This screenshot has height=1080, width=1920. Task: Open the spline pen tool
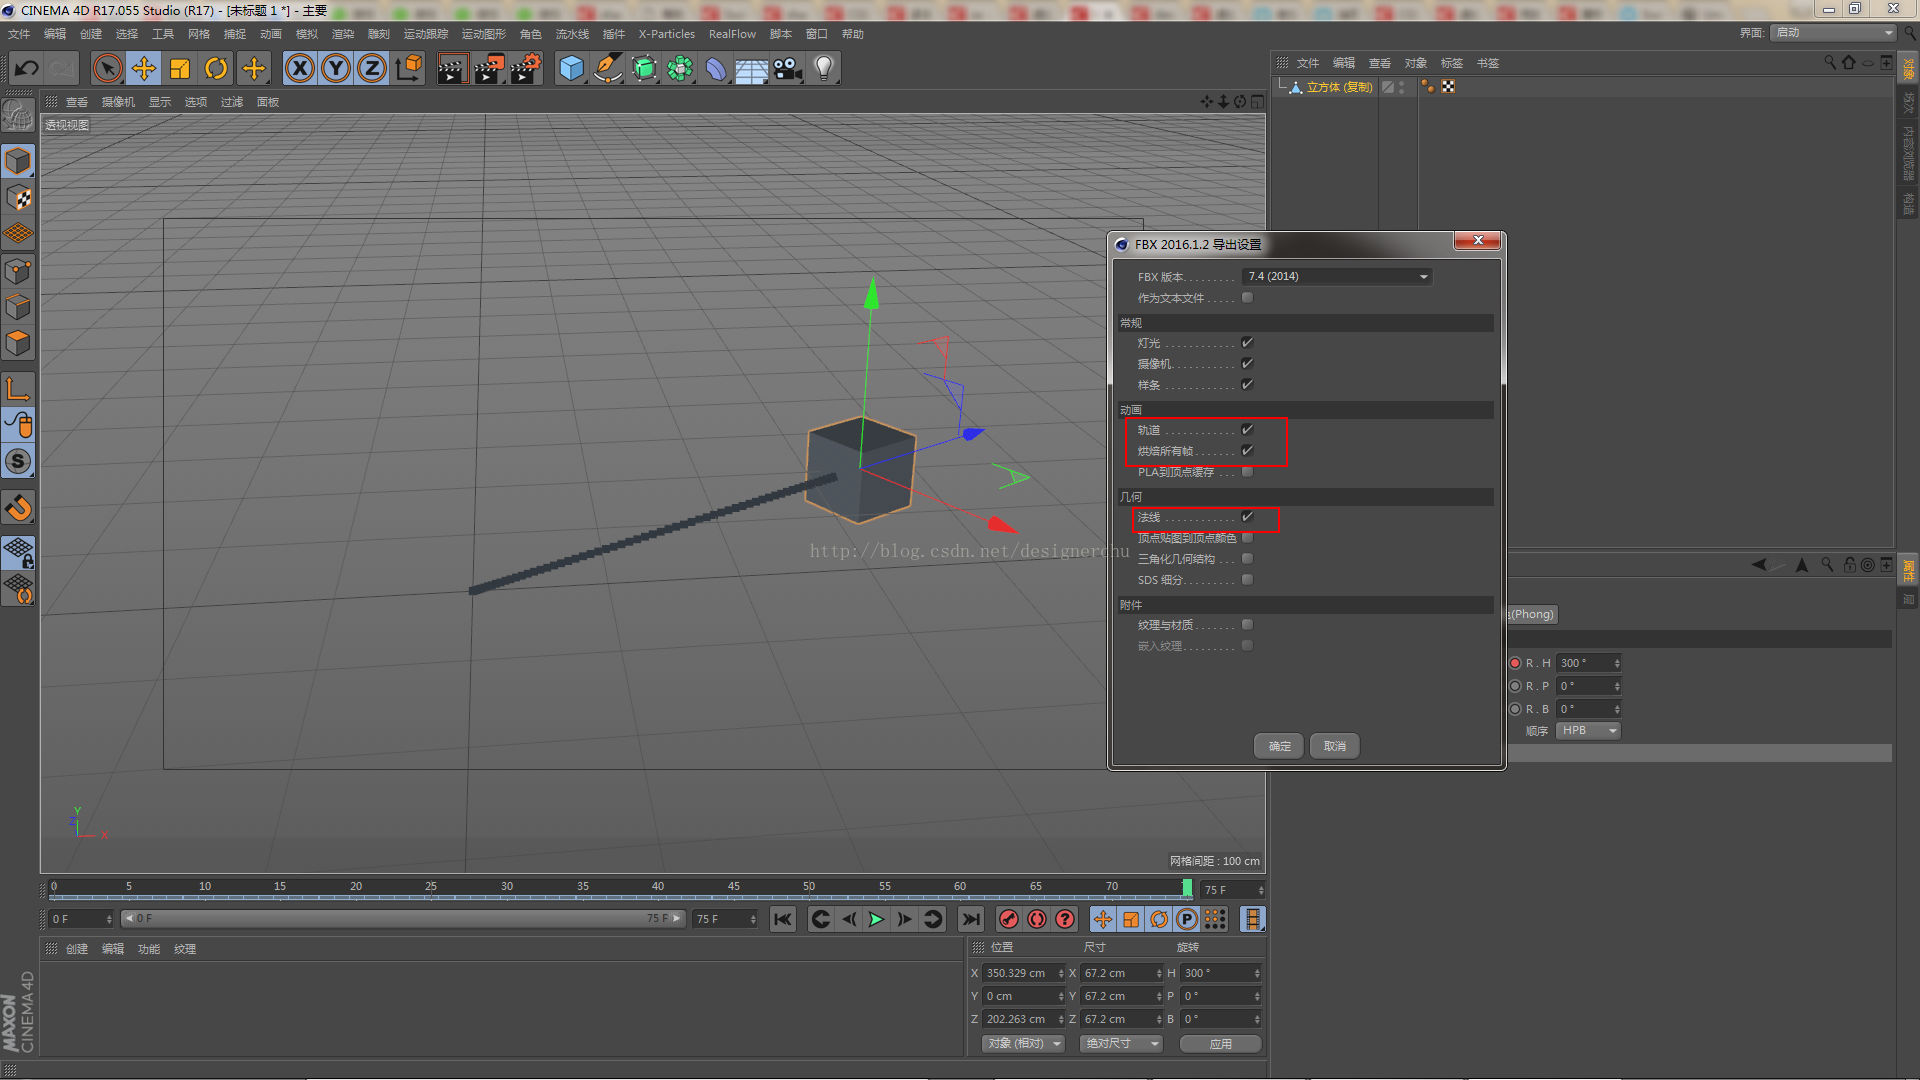607,69
